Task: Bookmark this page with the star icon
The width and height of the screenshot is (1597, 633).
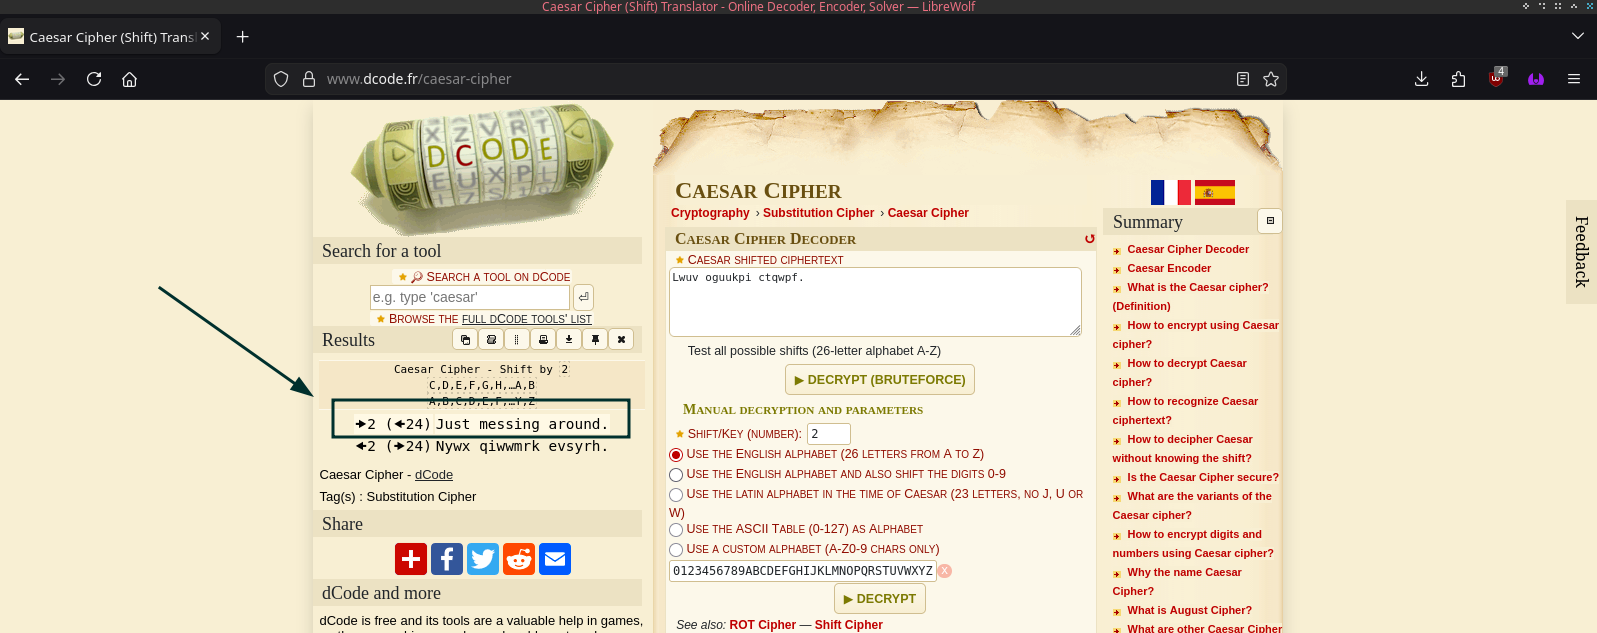Action: coord(1271,79)
